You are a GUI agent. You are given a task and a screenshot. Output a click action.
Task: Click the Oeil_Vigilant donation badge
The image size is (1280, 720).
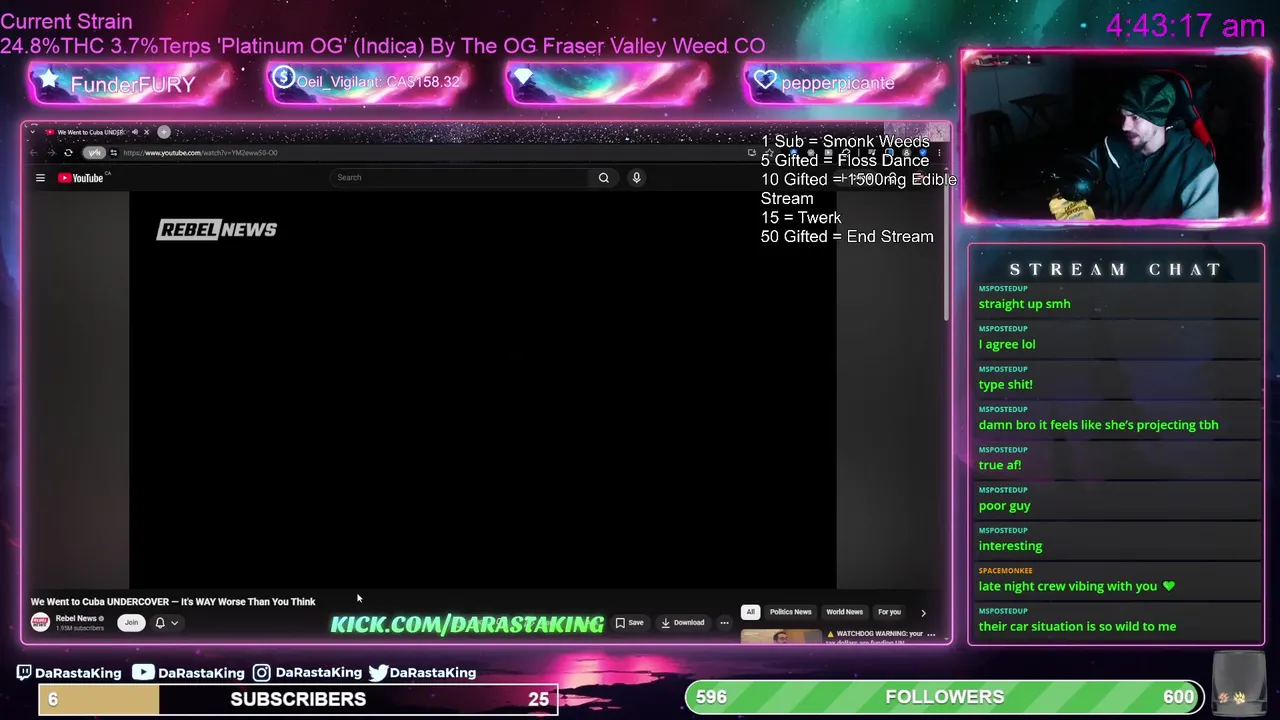369,82
